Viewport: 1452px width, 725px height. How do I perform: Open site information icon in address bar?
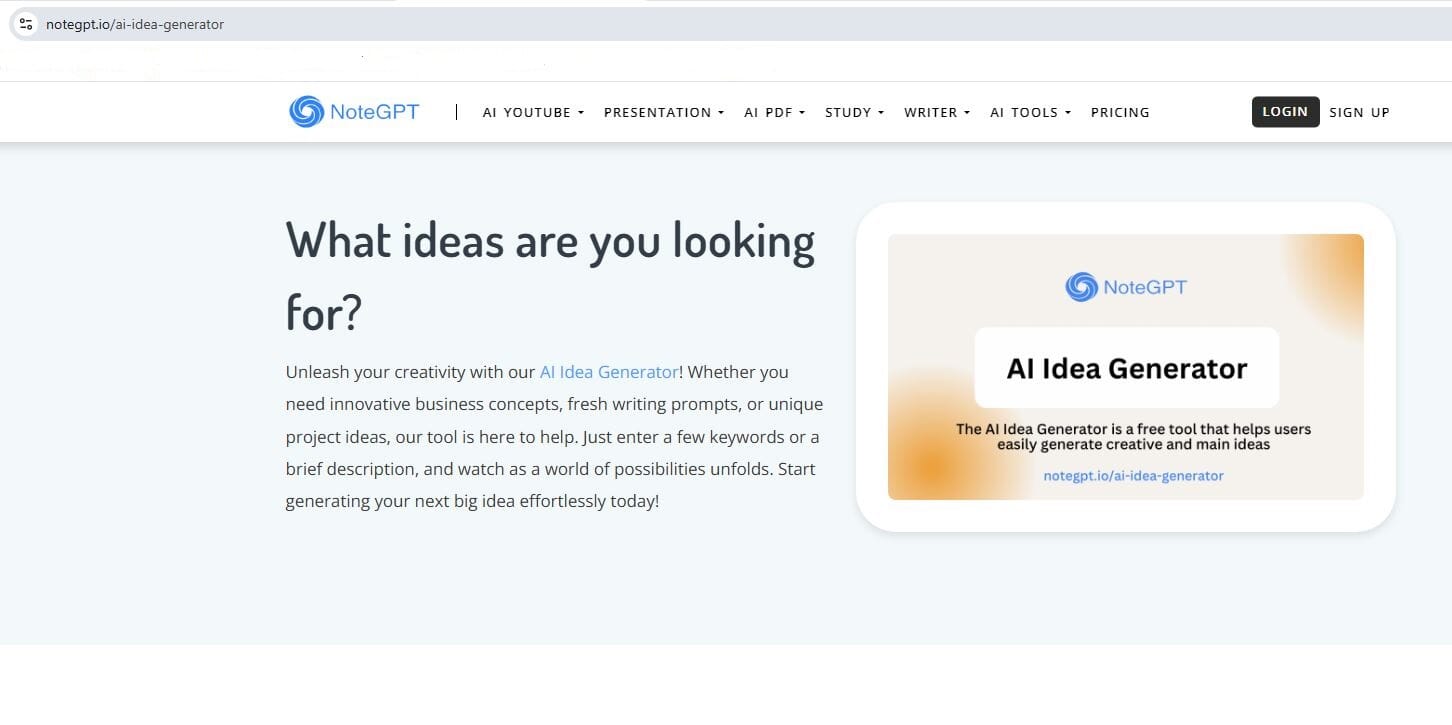tap(26, 24)
